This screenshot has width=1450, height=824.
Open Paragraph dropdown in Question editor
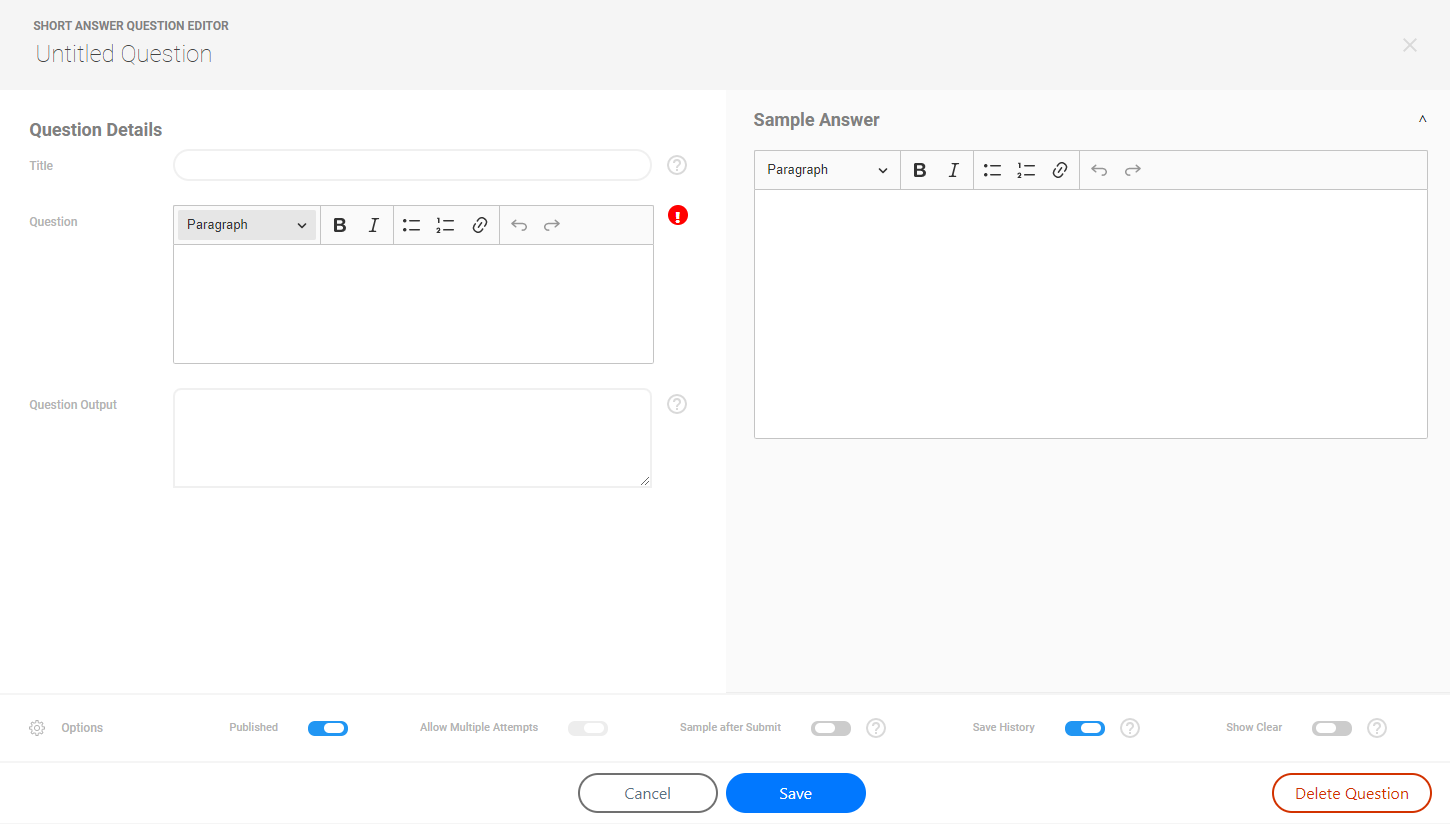(247, 225)
